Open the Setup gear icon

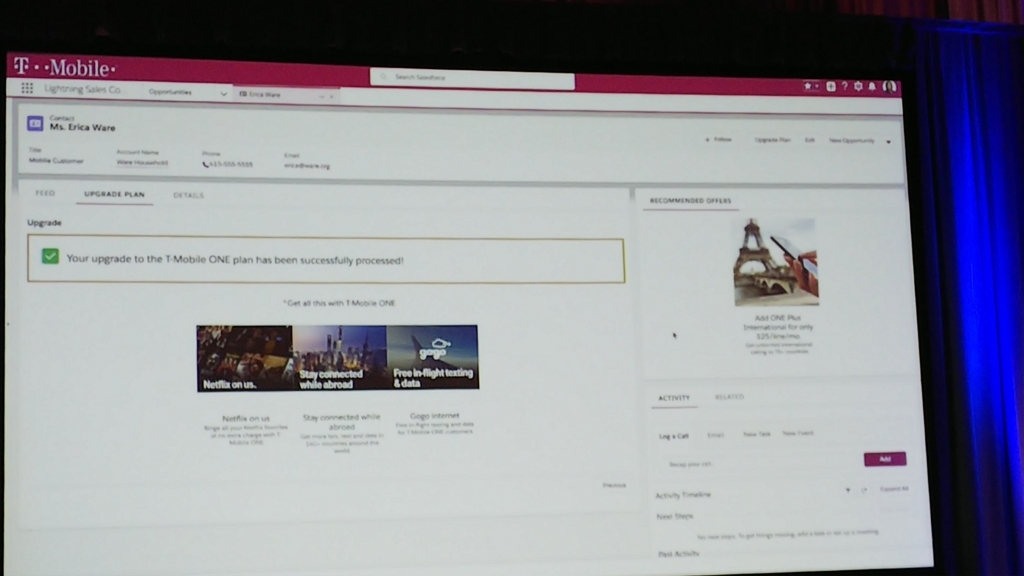coord(858,86)
